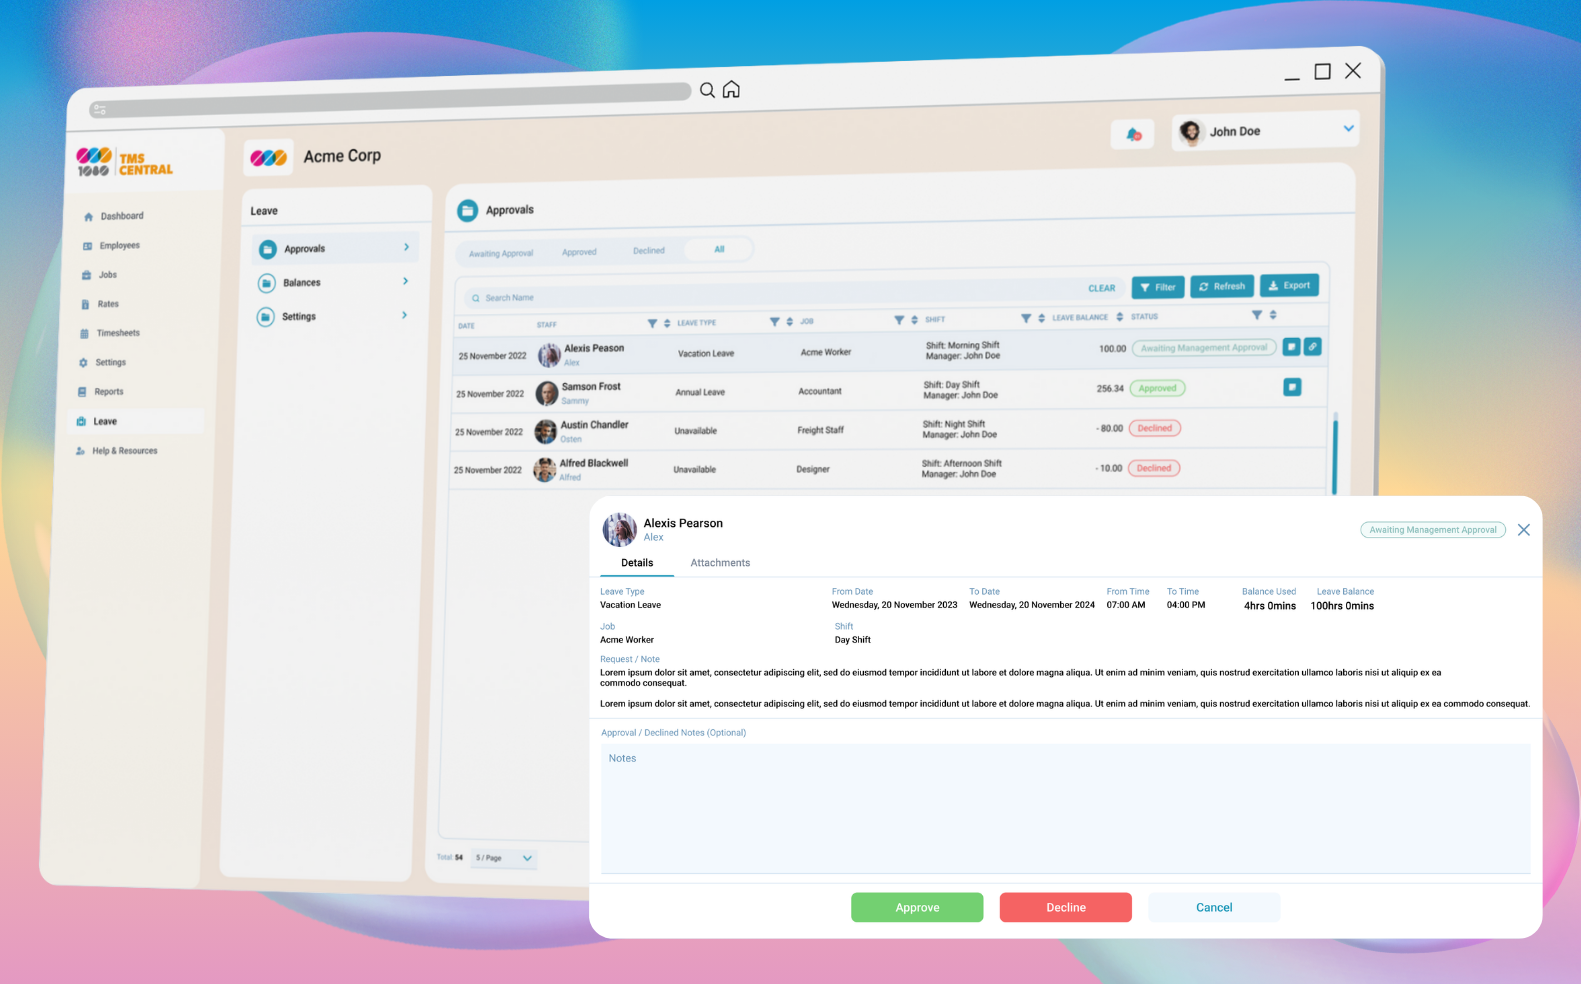Select the Awaiting Approval filter tab

coord(501,254)
